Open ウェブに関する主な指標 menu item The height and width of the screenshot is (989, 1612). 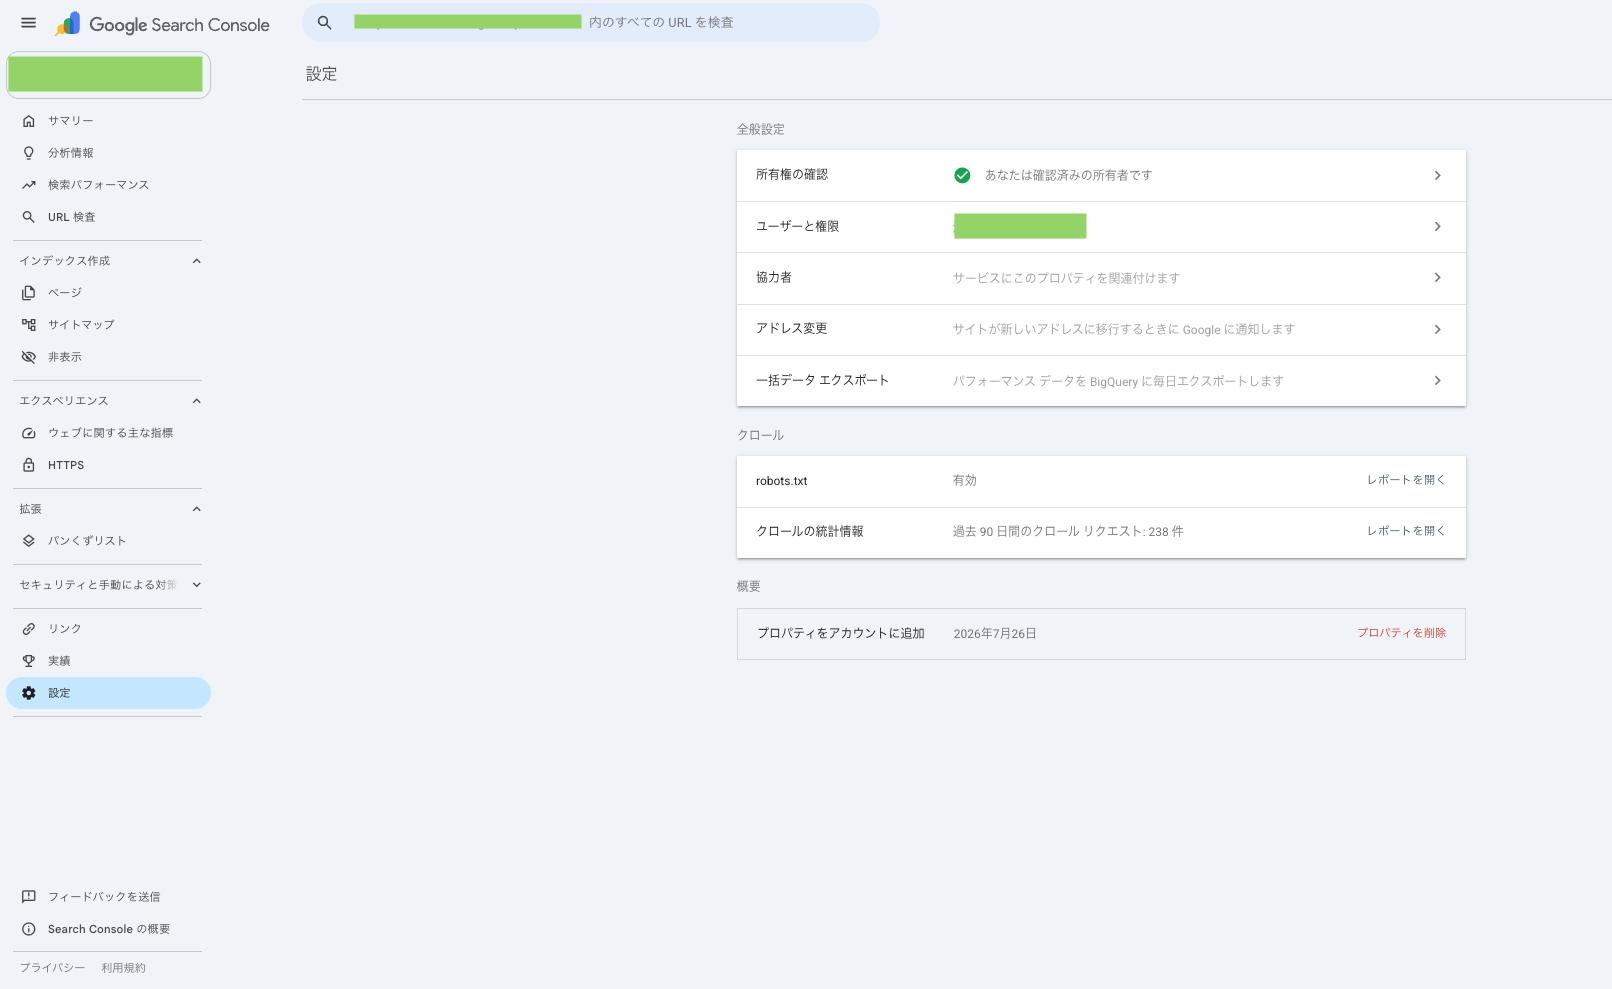point(108,433)
